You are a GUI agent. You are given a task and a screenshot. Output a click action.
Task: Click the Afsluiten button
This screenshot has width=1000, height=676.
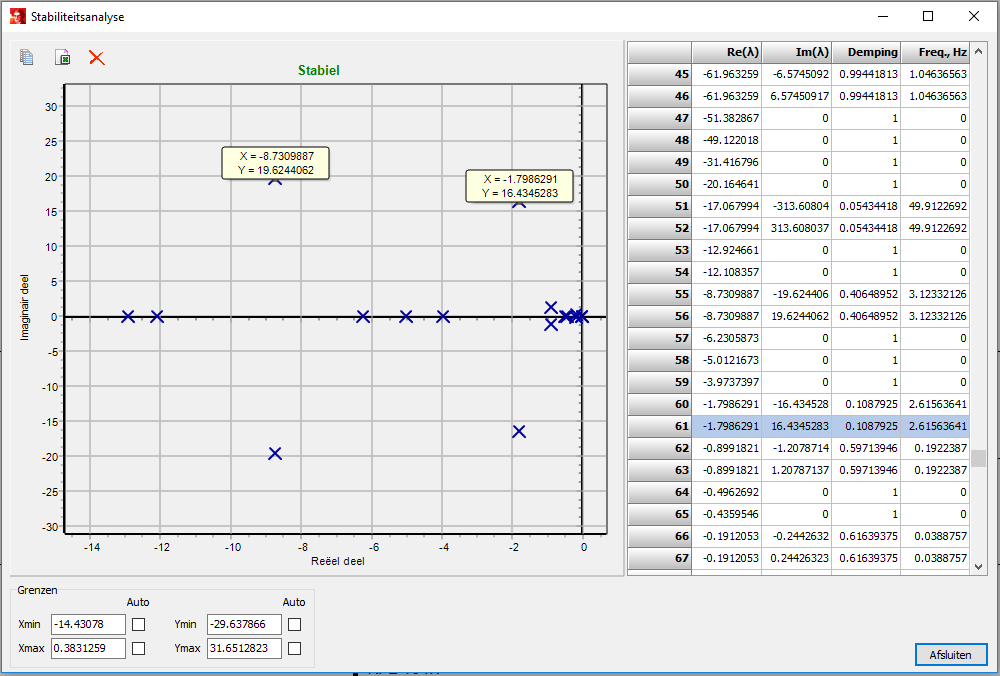pos(951,654)
